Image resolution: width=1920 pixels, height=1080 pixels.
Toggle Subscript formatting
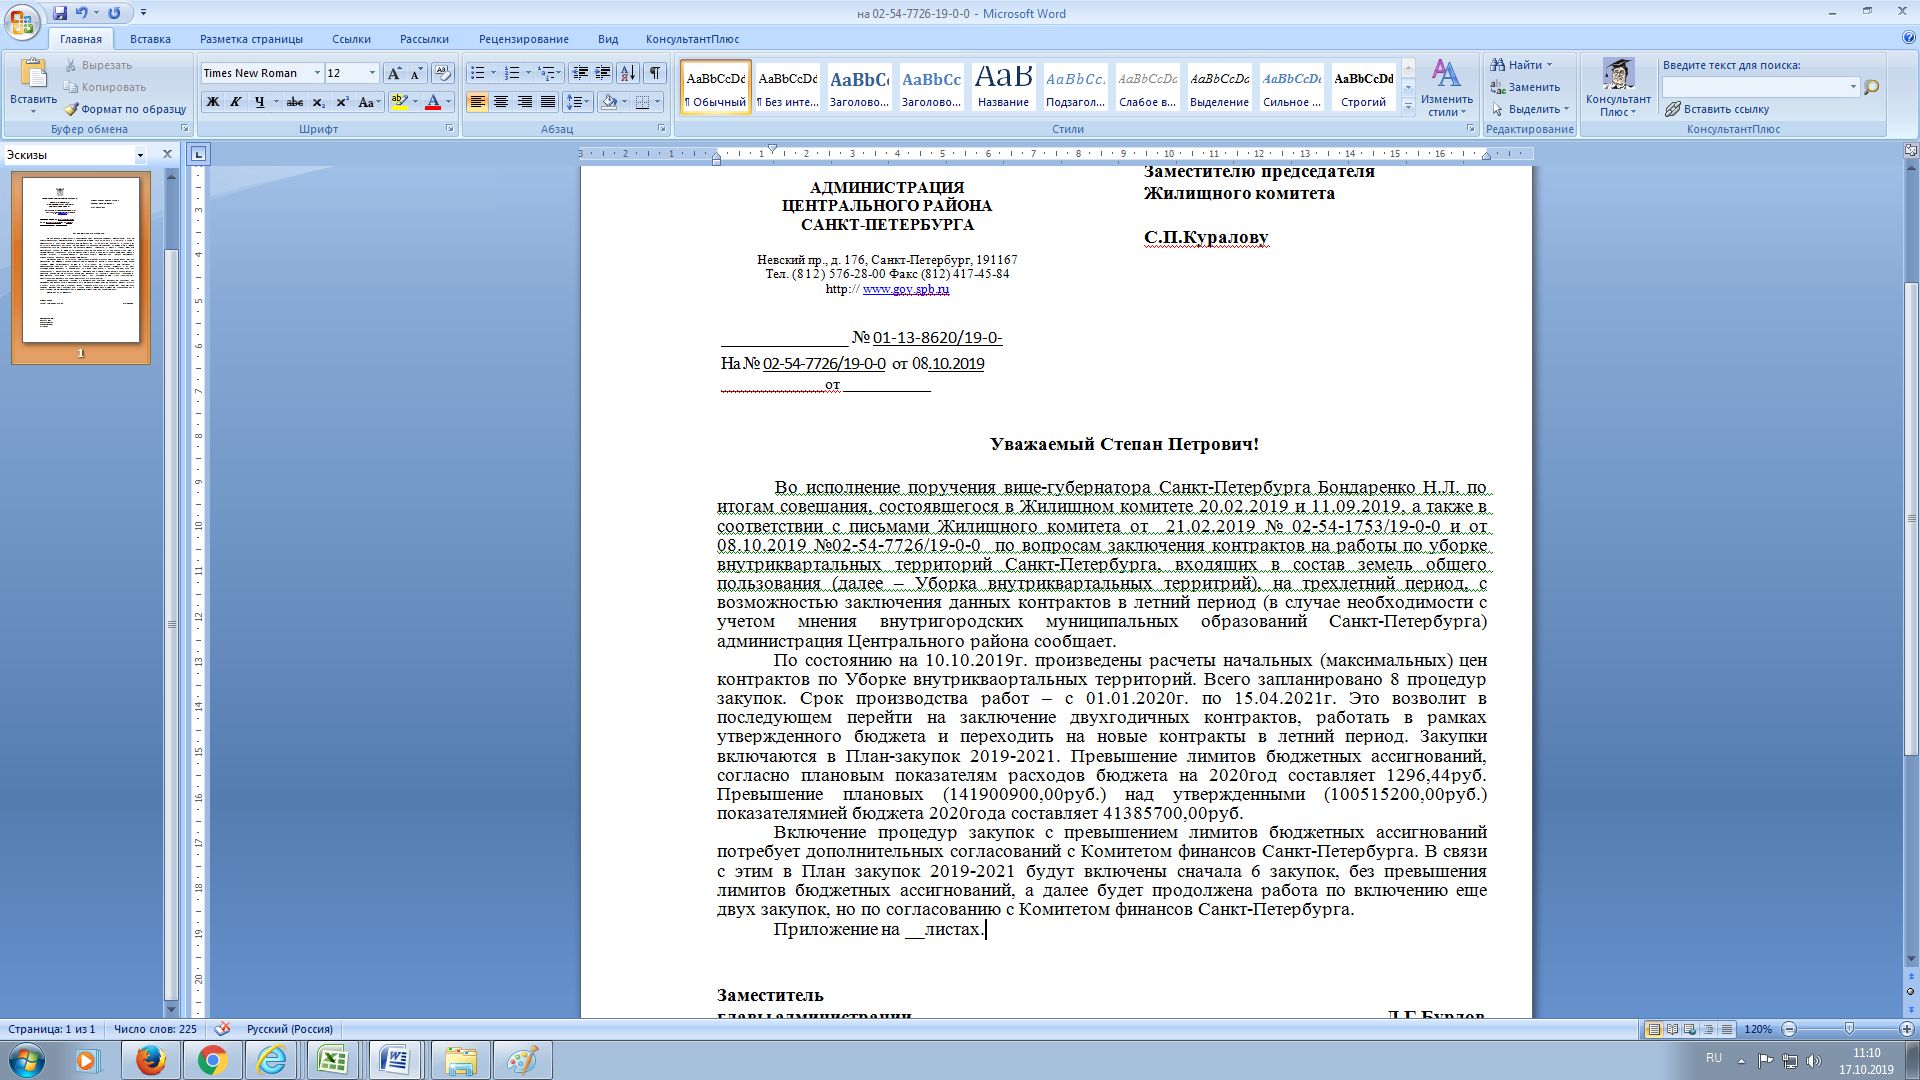point(318,102)
